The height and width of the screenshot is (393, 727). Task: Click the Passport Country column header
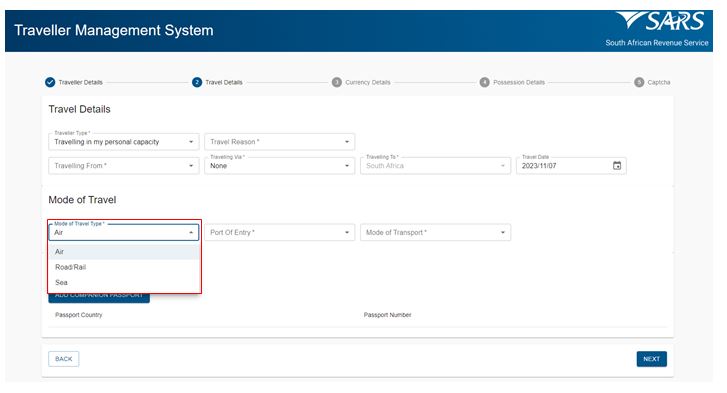(x=78, y=315)
